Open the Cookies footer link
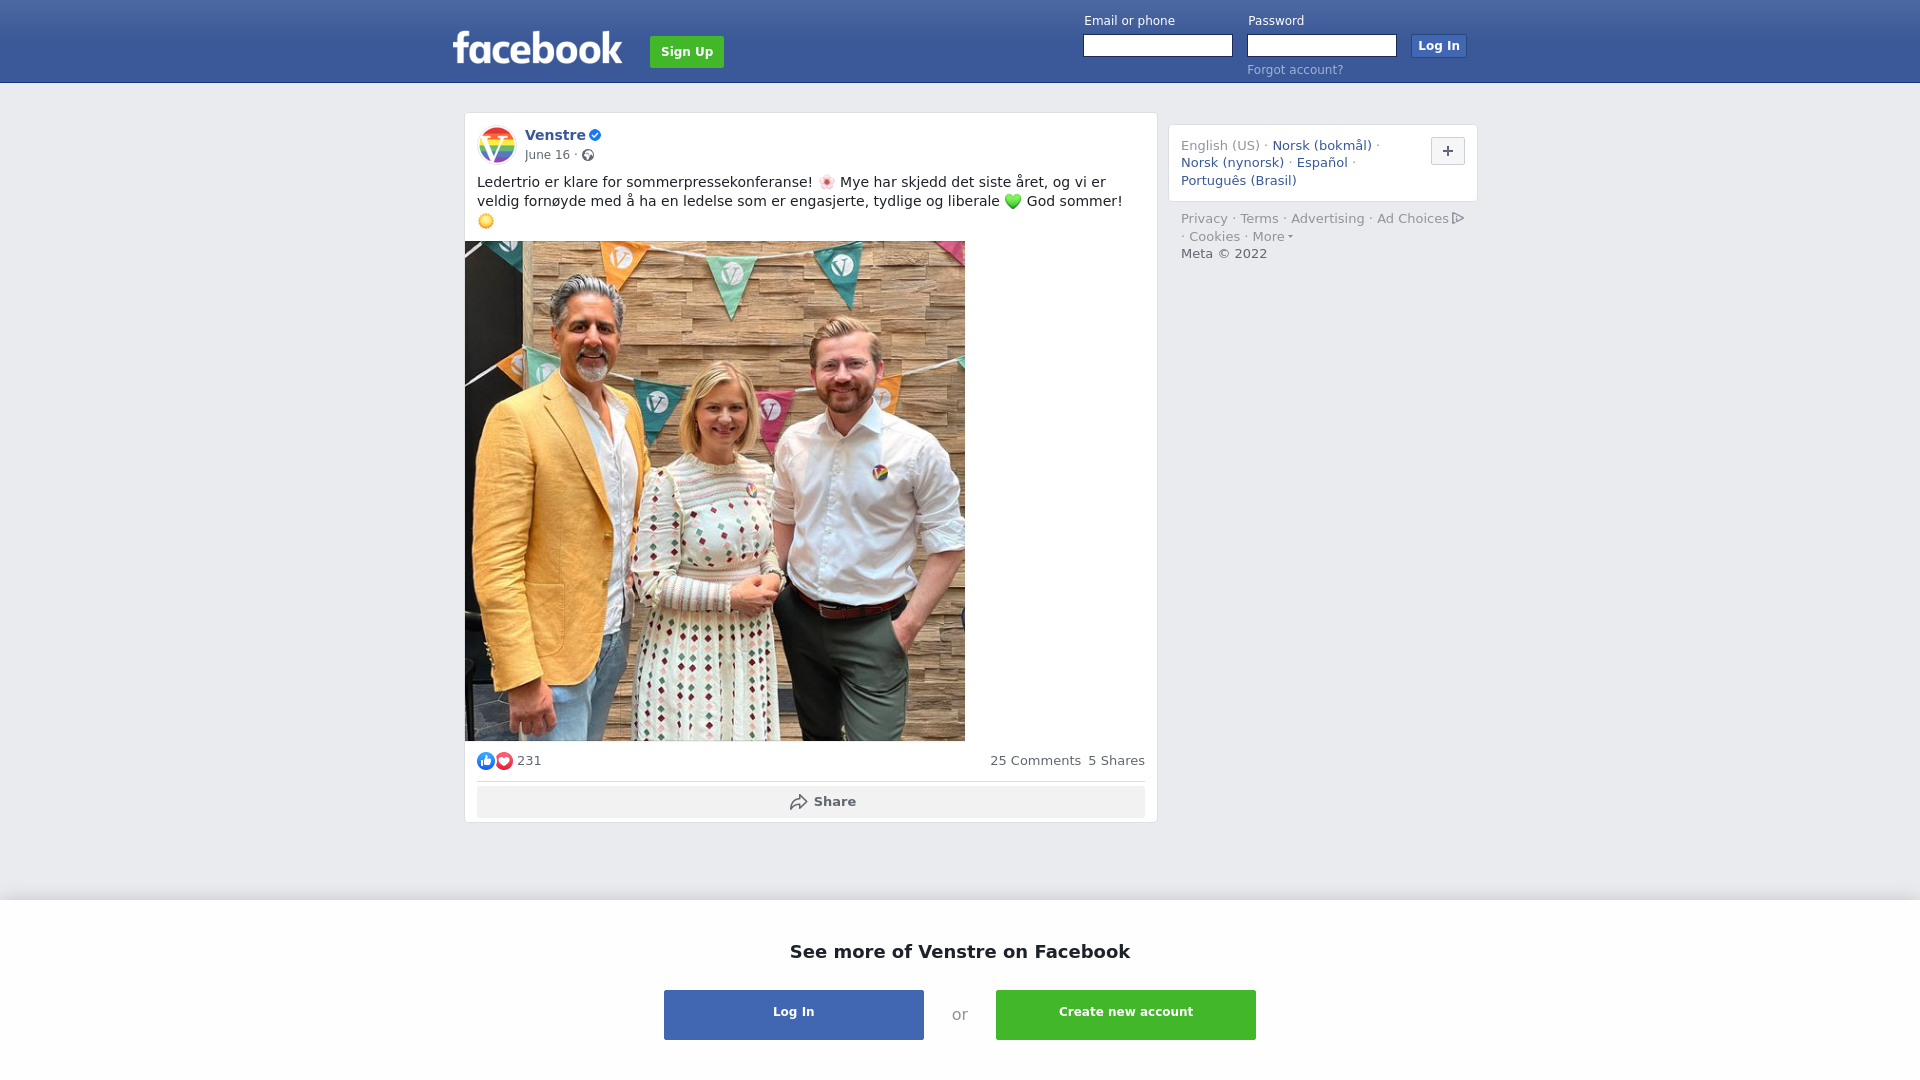 1214,237
